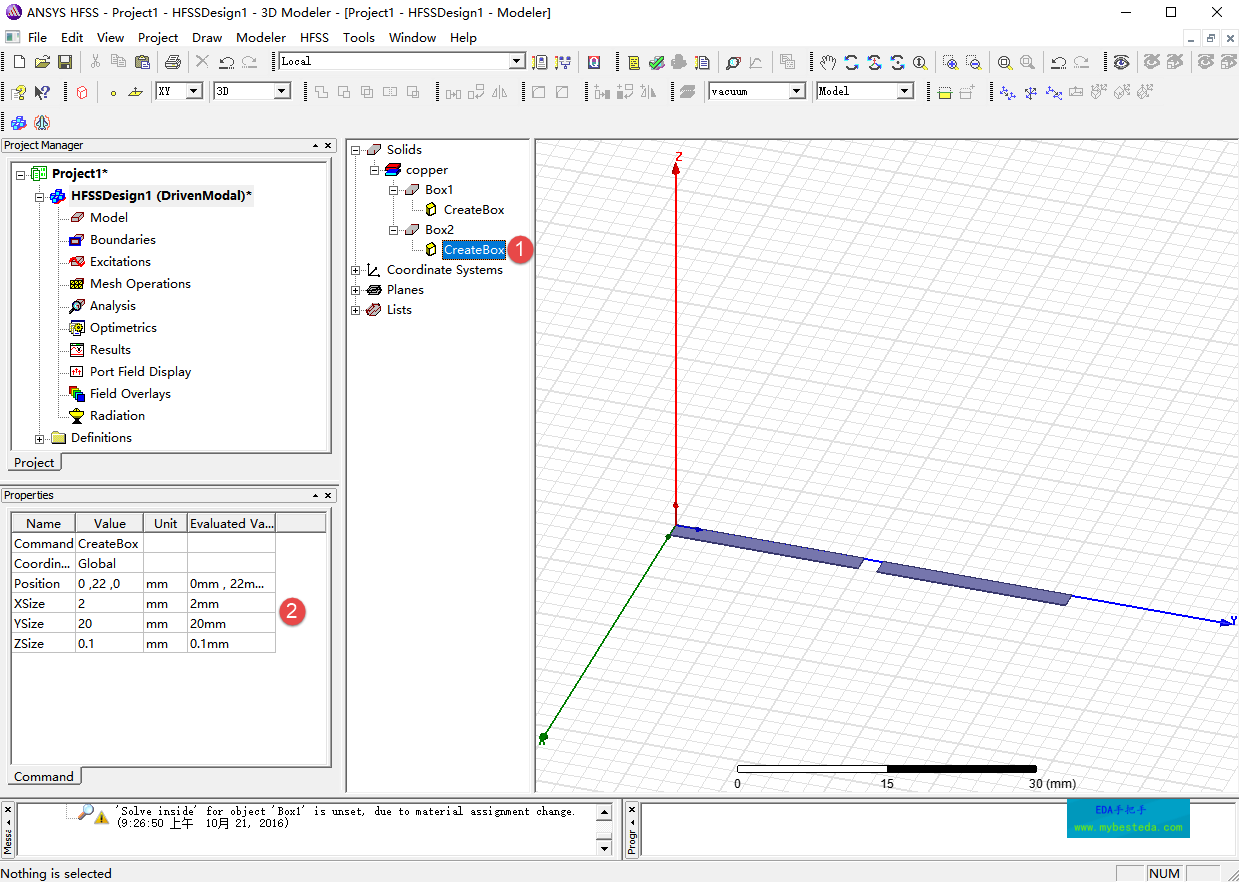Collapse the Box2 tree node
Image resolution: width=1239 pixels, height=882 pixels.
394,230
